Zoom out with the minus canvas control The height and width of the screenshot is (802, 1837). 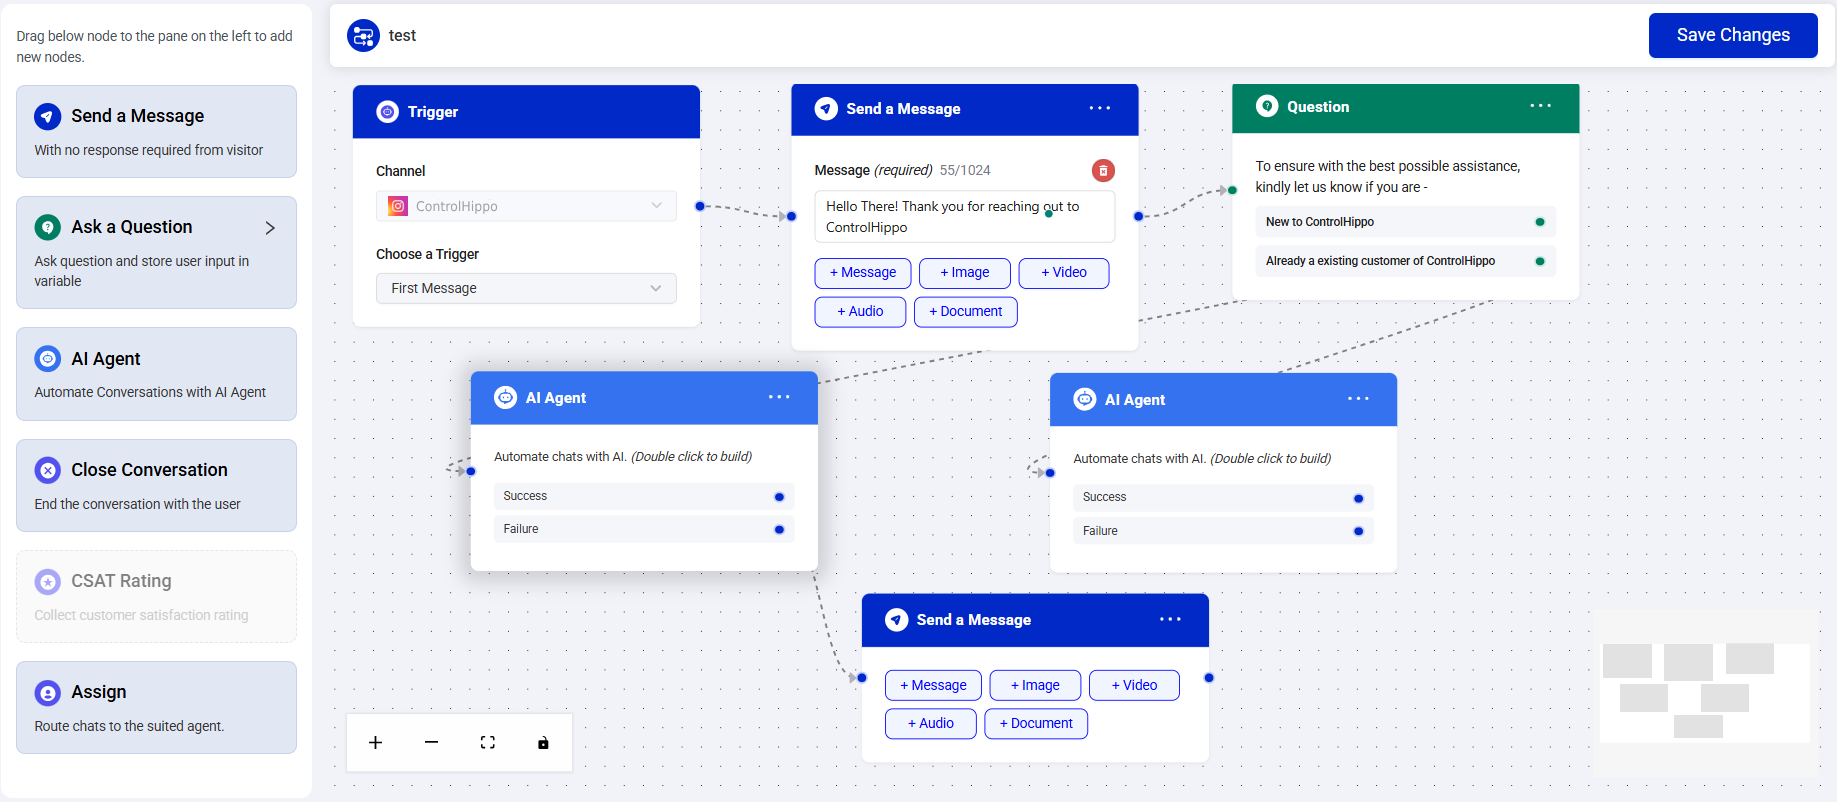tap(431, 742)
